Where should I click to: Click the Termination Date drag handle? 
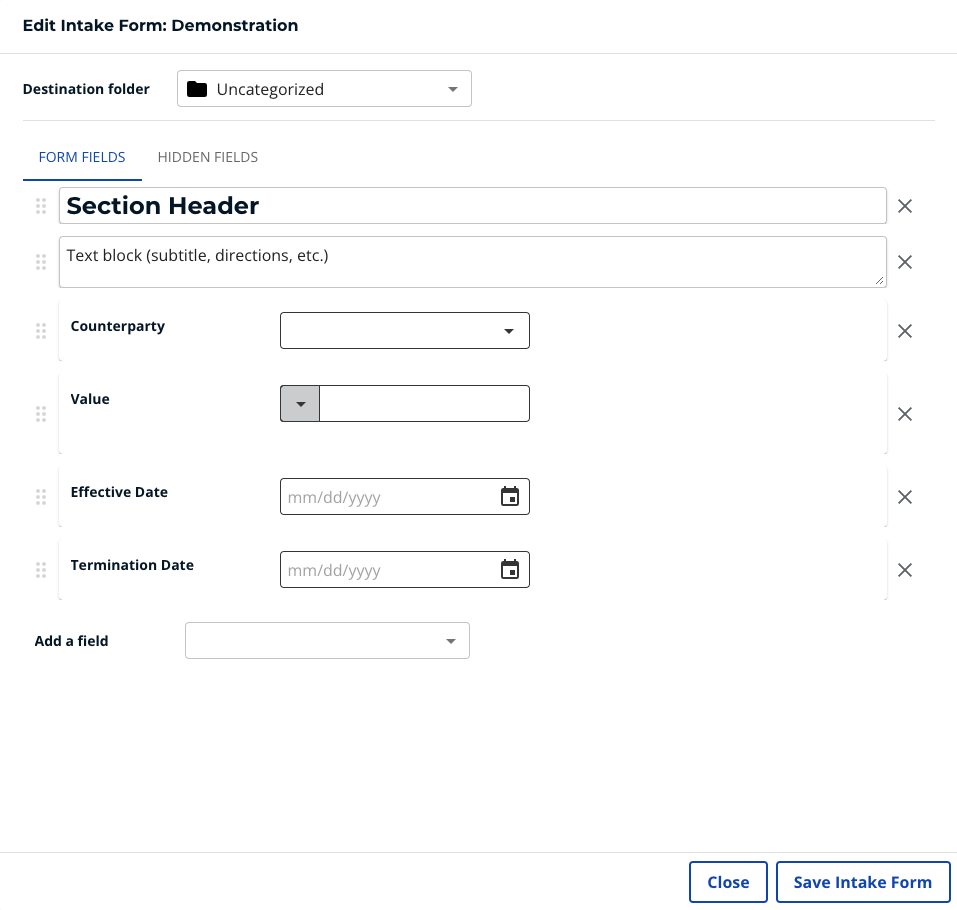click(41, 570)
